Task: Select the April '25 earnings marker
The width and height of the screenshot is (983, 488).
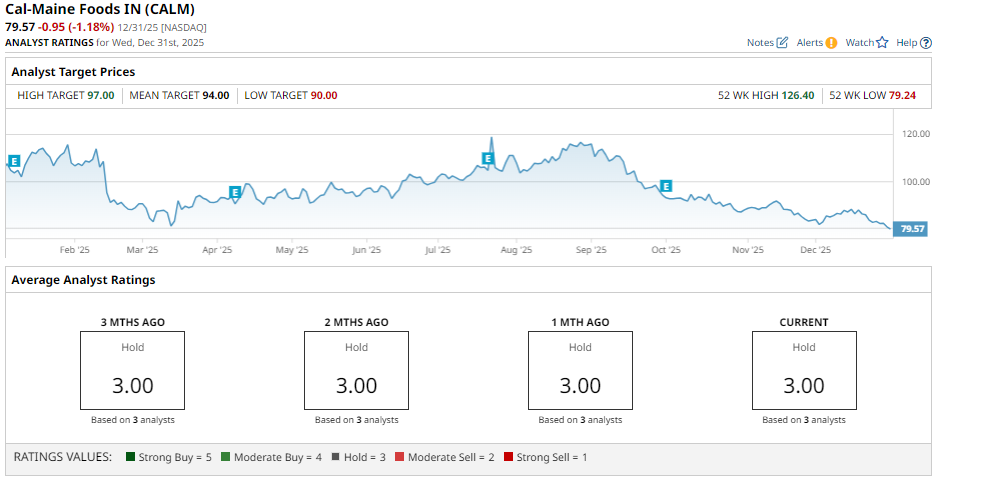Action: point(235,192)
